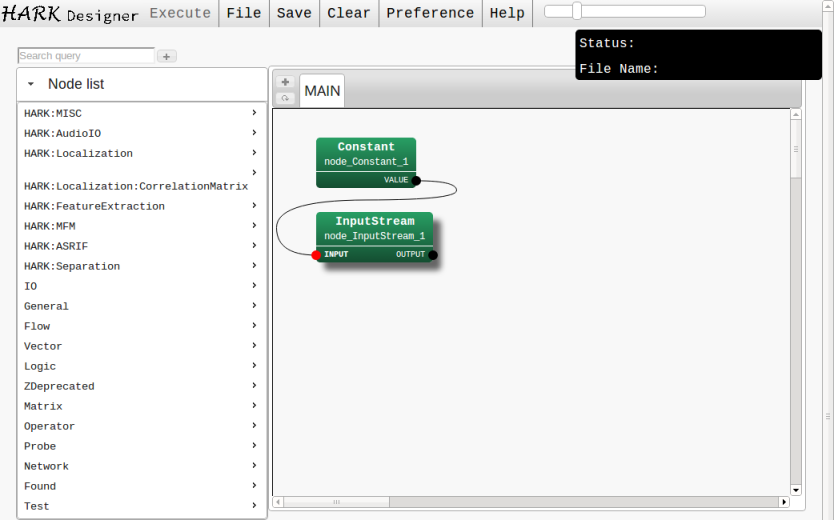The image size is (834, 520).
Task: Switch to the MAIN tab
Action: coord(322,91)
